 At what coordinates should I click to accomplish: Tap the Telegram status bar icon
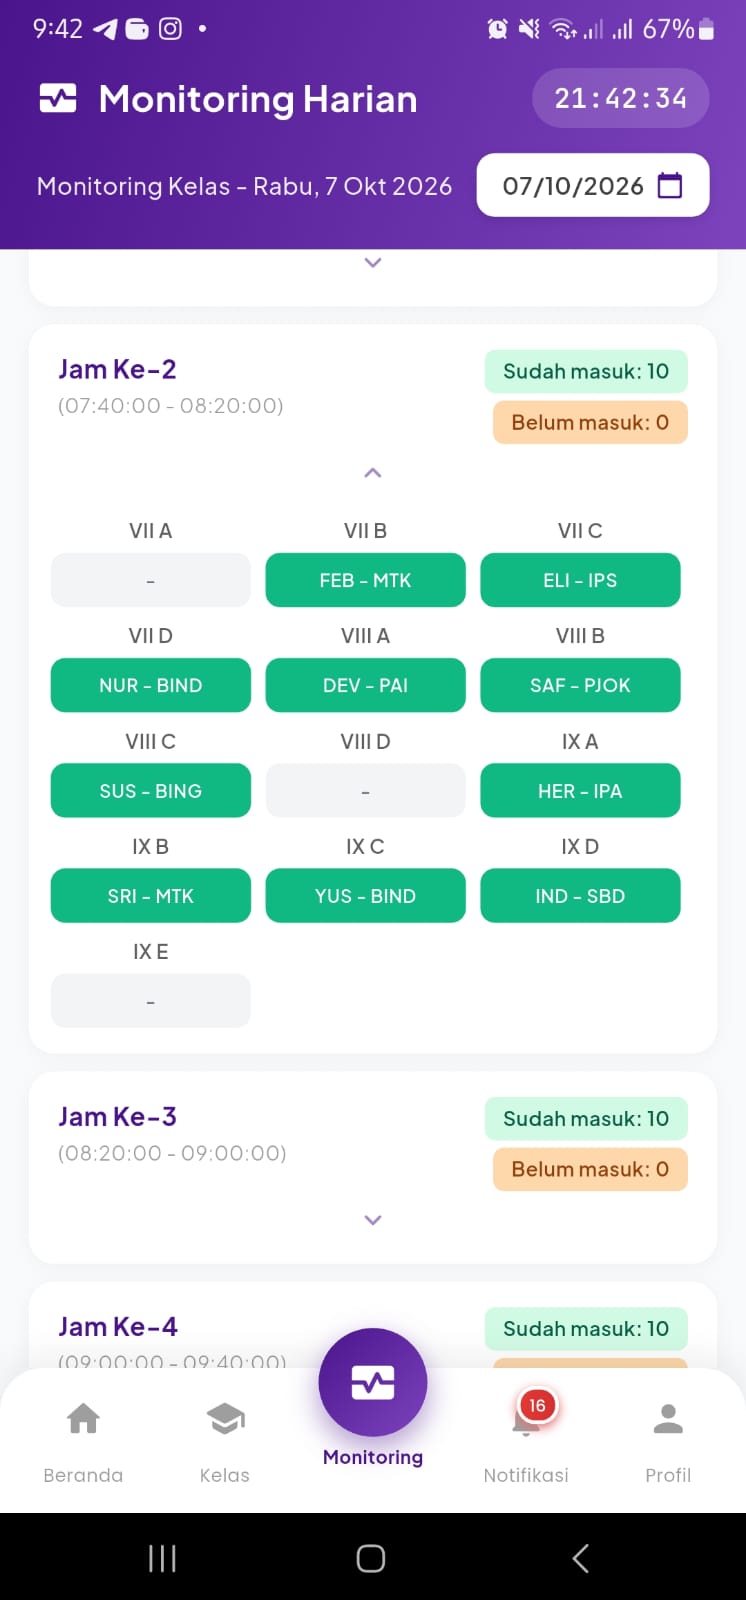[x=105, y=29]
